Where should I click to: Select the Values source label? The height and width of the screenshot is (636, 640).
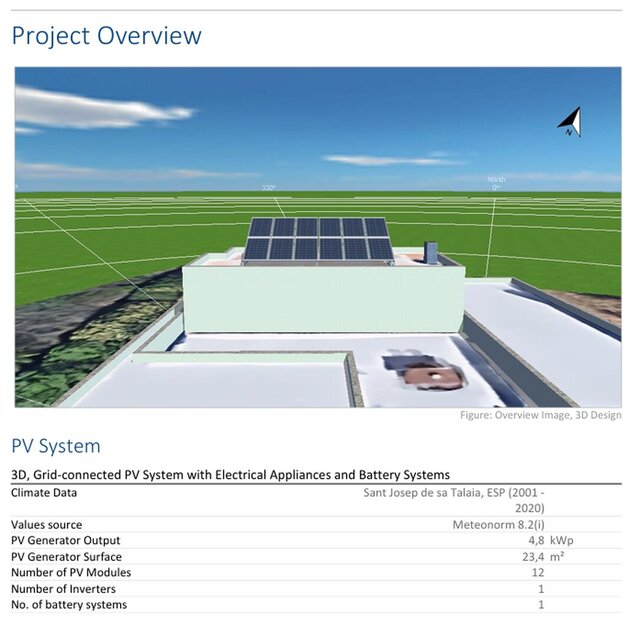tap(47, 524)
